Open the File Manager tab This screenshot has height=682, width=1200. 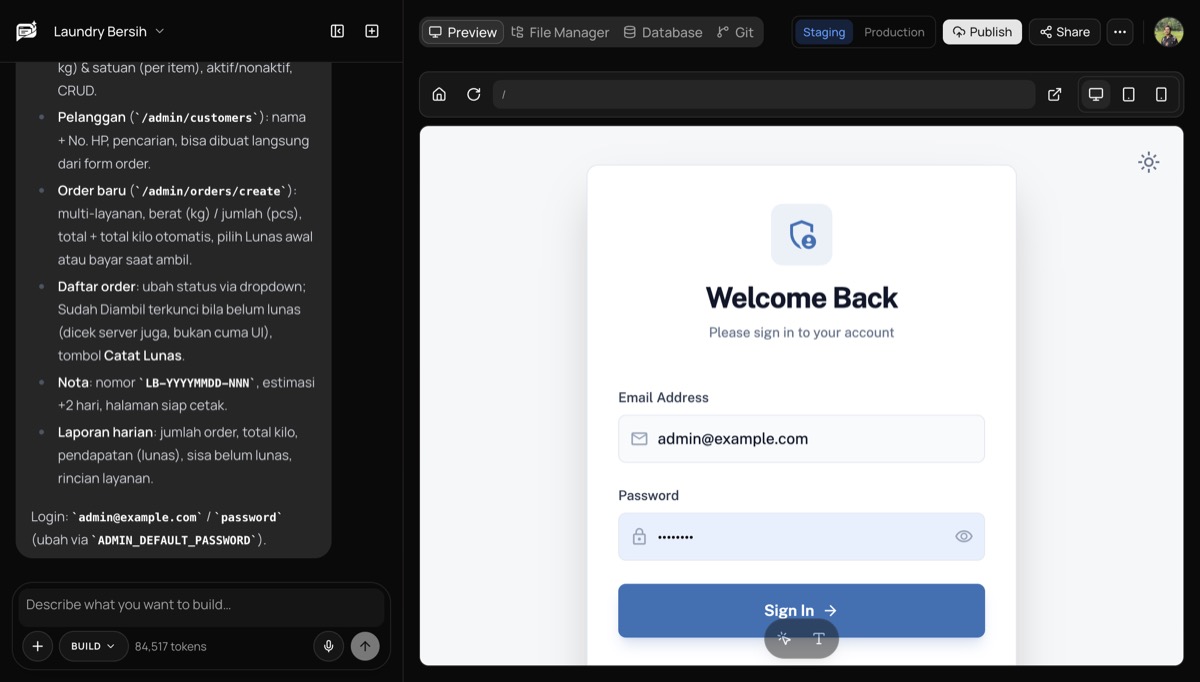[560, 32]
